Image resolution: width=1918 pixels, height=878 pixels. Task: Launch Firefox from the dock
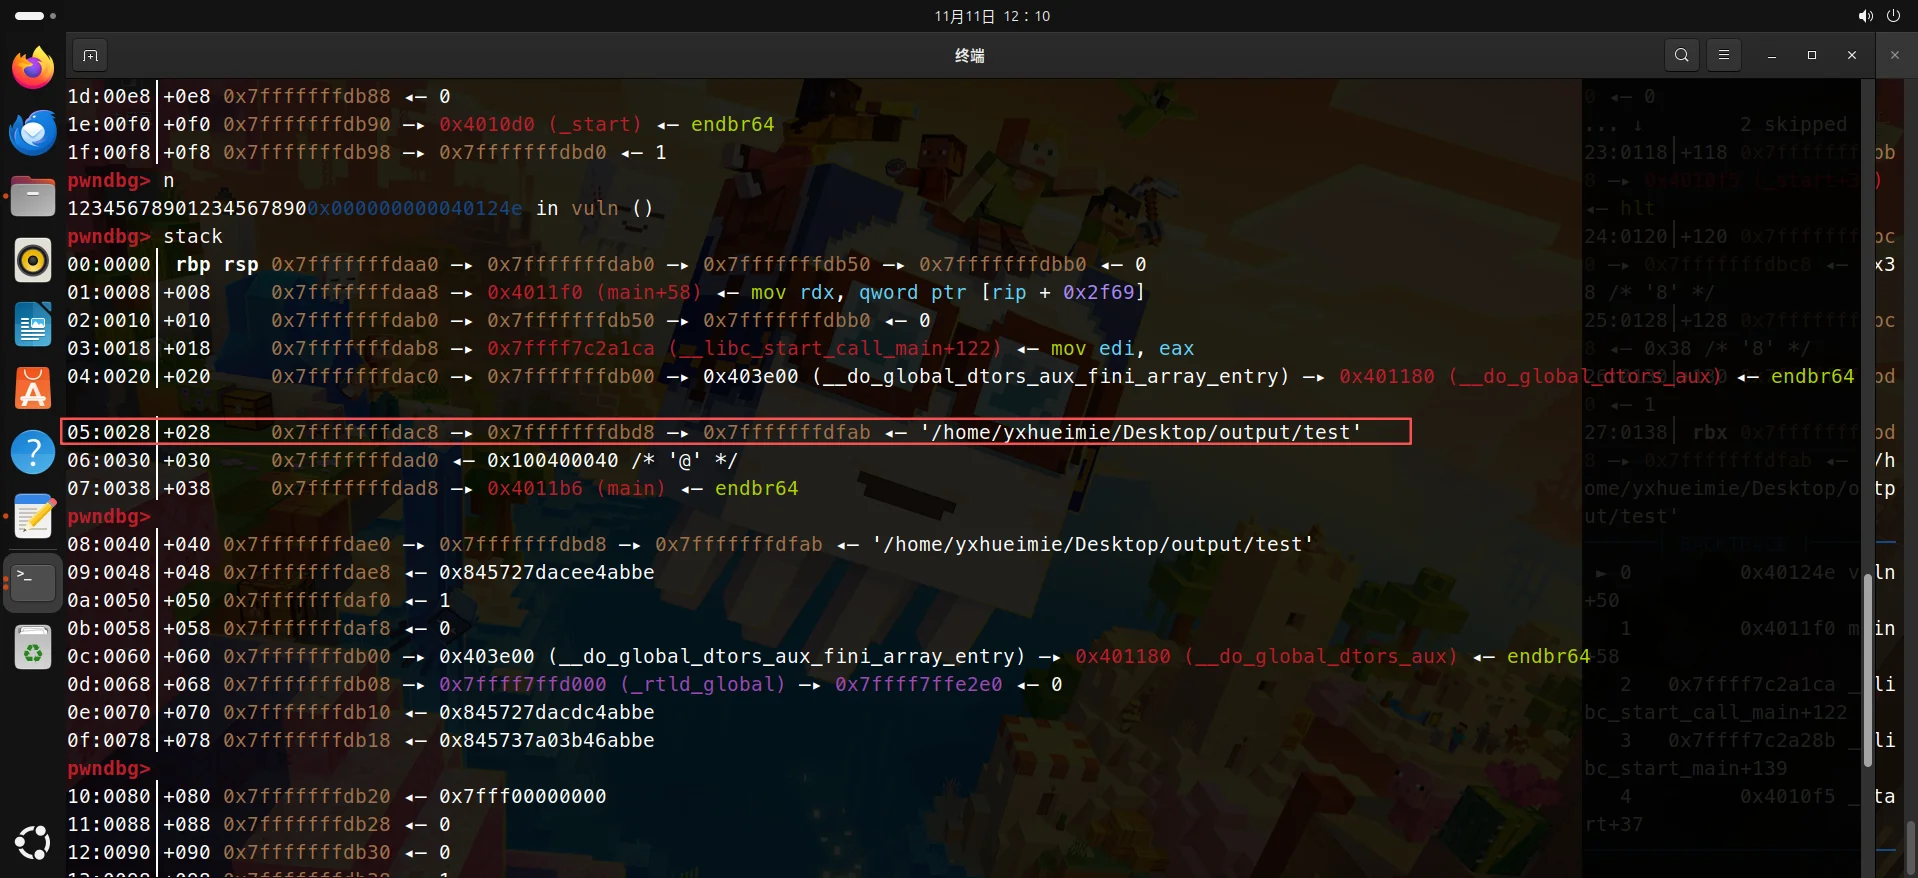(33, 69)
